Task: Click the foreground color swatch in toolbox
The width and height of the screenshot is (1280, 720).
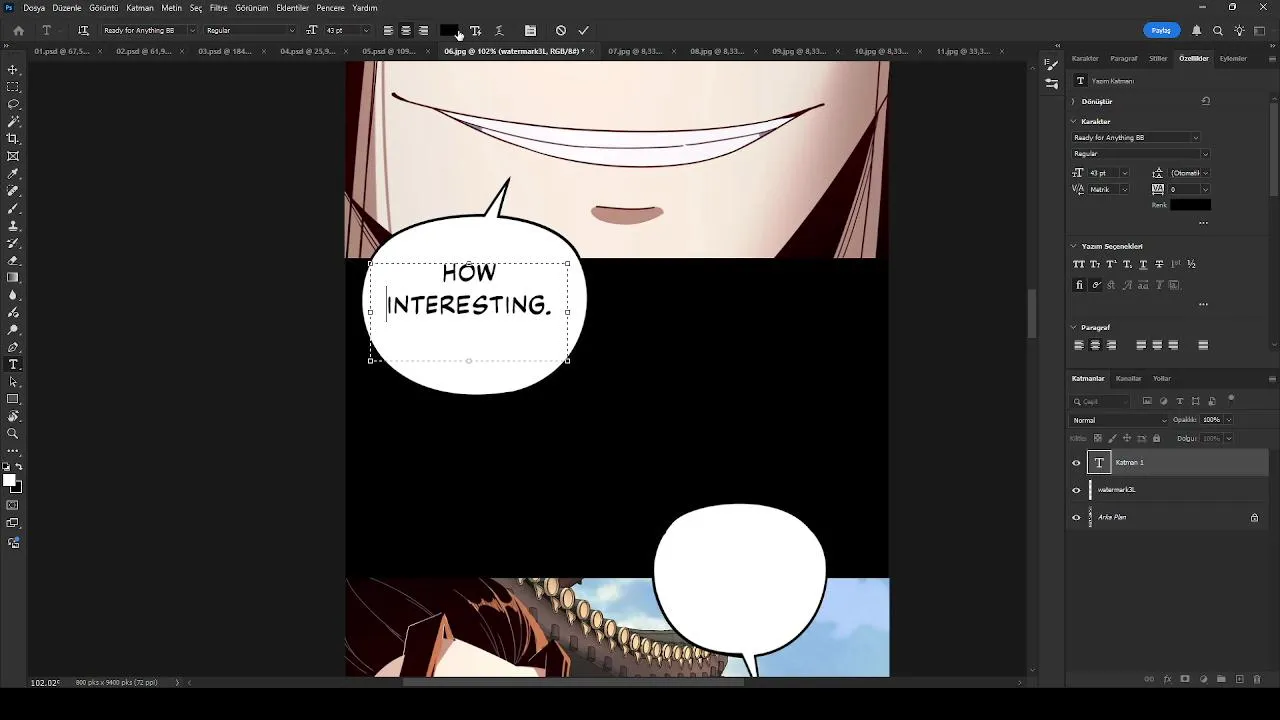Action: point(9,481)
